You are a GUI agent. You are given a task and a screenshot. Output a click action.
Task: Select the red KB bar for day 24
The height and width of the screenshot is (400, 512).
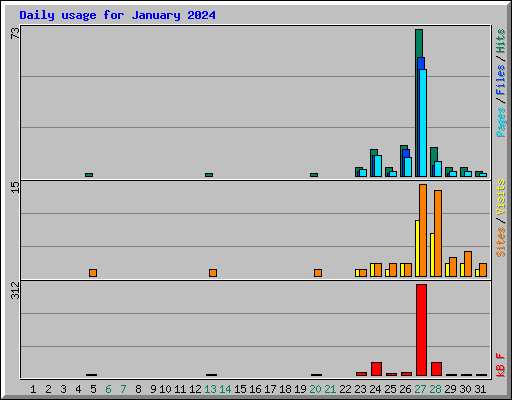point(376,369)
